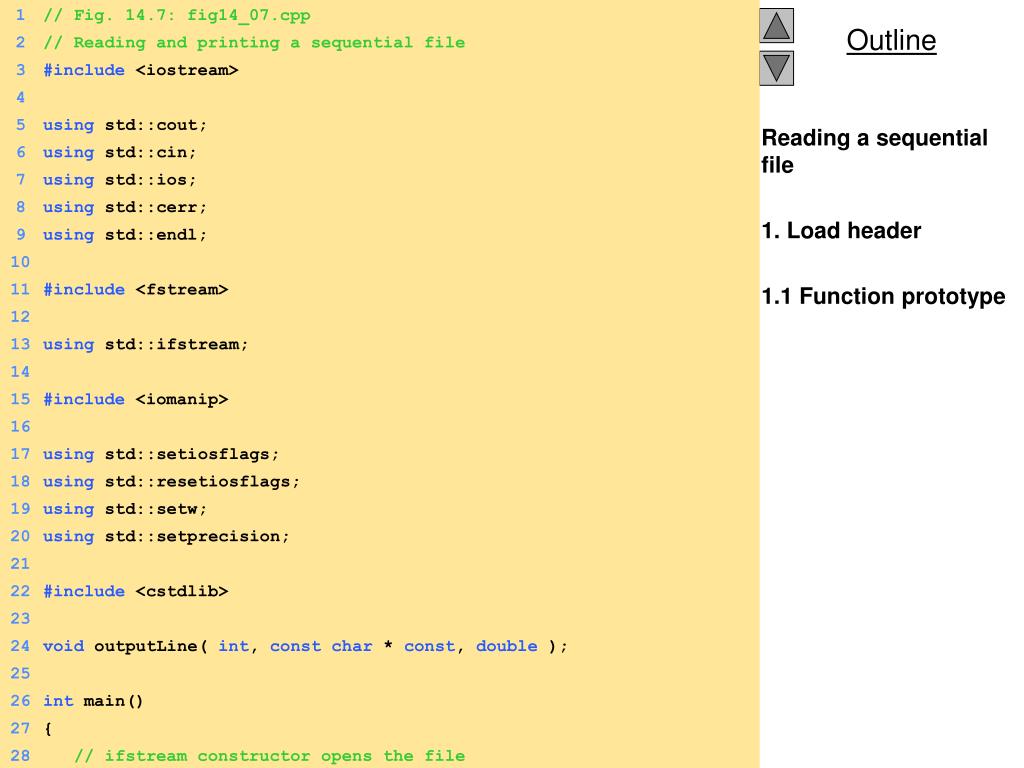1024x768 pixels.
Task: Click the 'using std::cerr;' line
Action: coord(125,207)
